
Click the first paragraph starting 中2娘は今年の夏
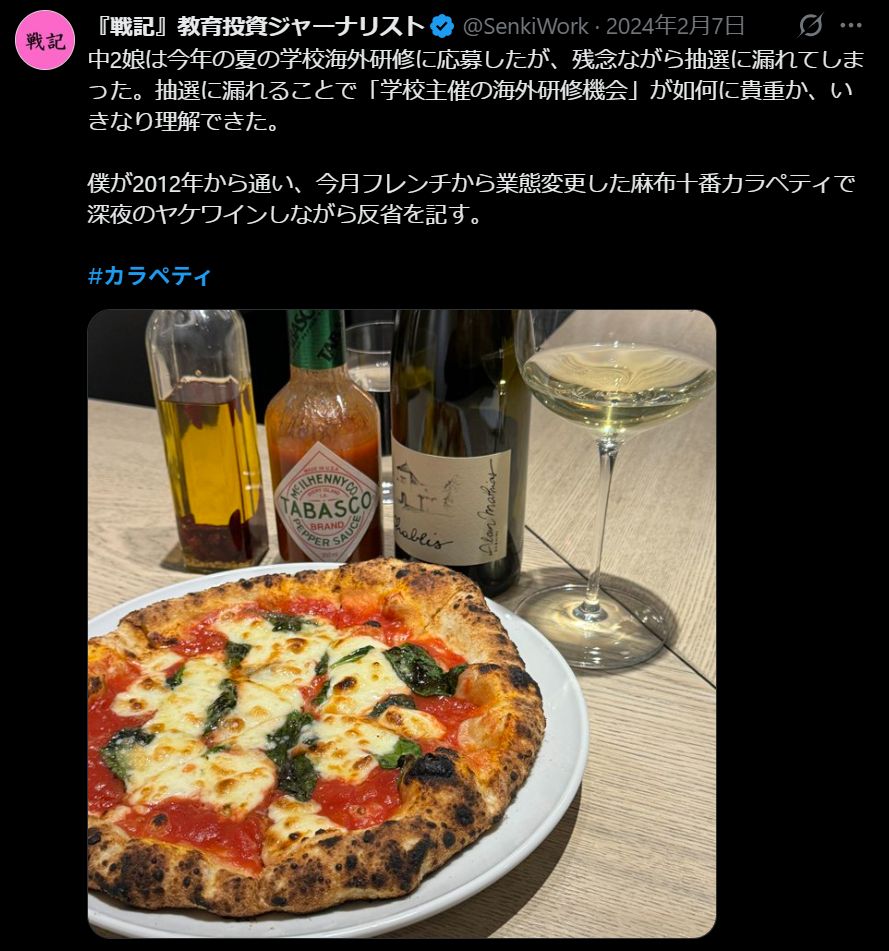[476, 90]
